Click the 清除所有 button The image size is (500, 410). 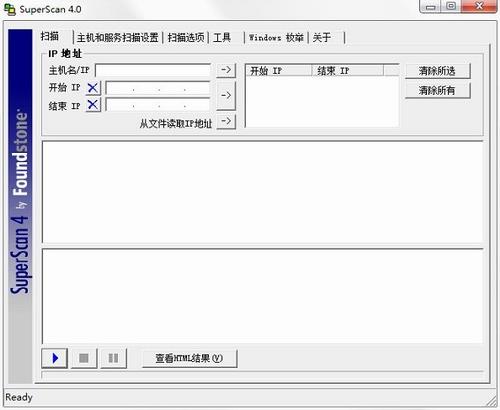(437, 90)
